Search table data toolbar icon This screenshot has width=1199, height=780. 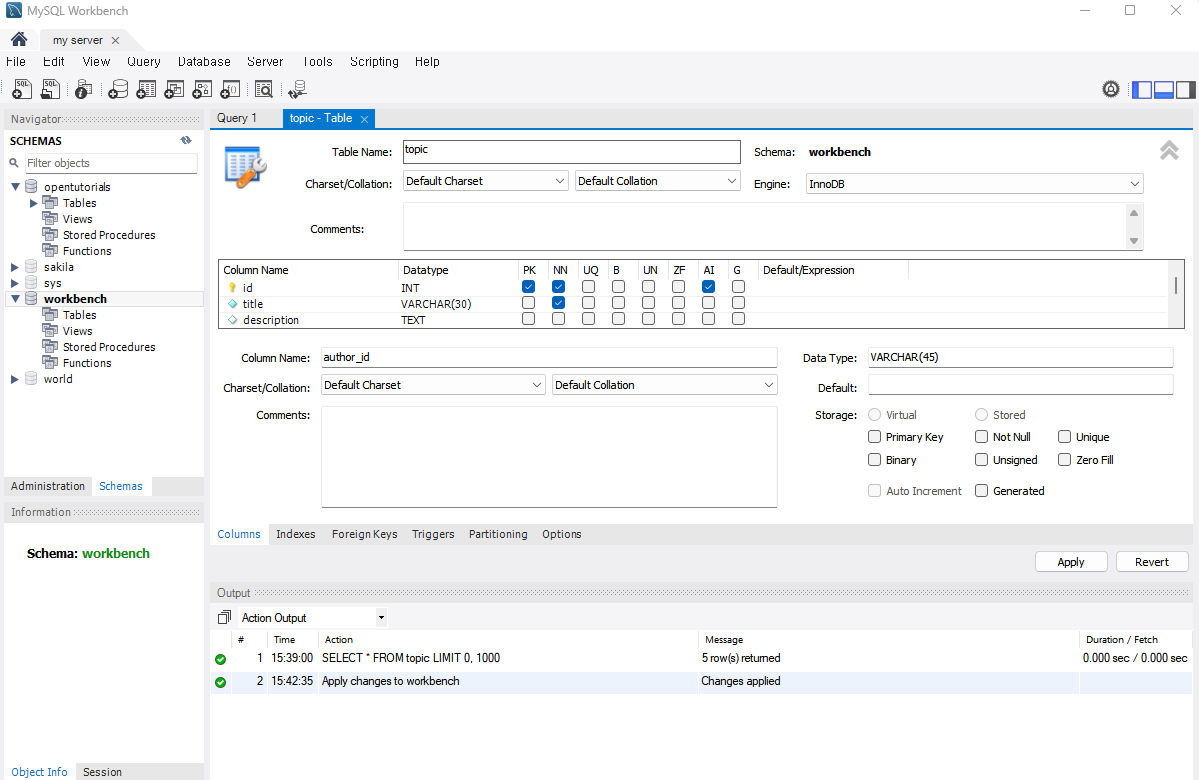point(264,89)
